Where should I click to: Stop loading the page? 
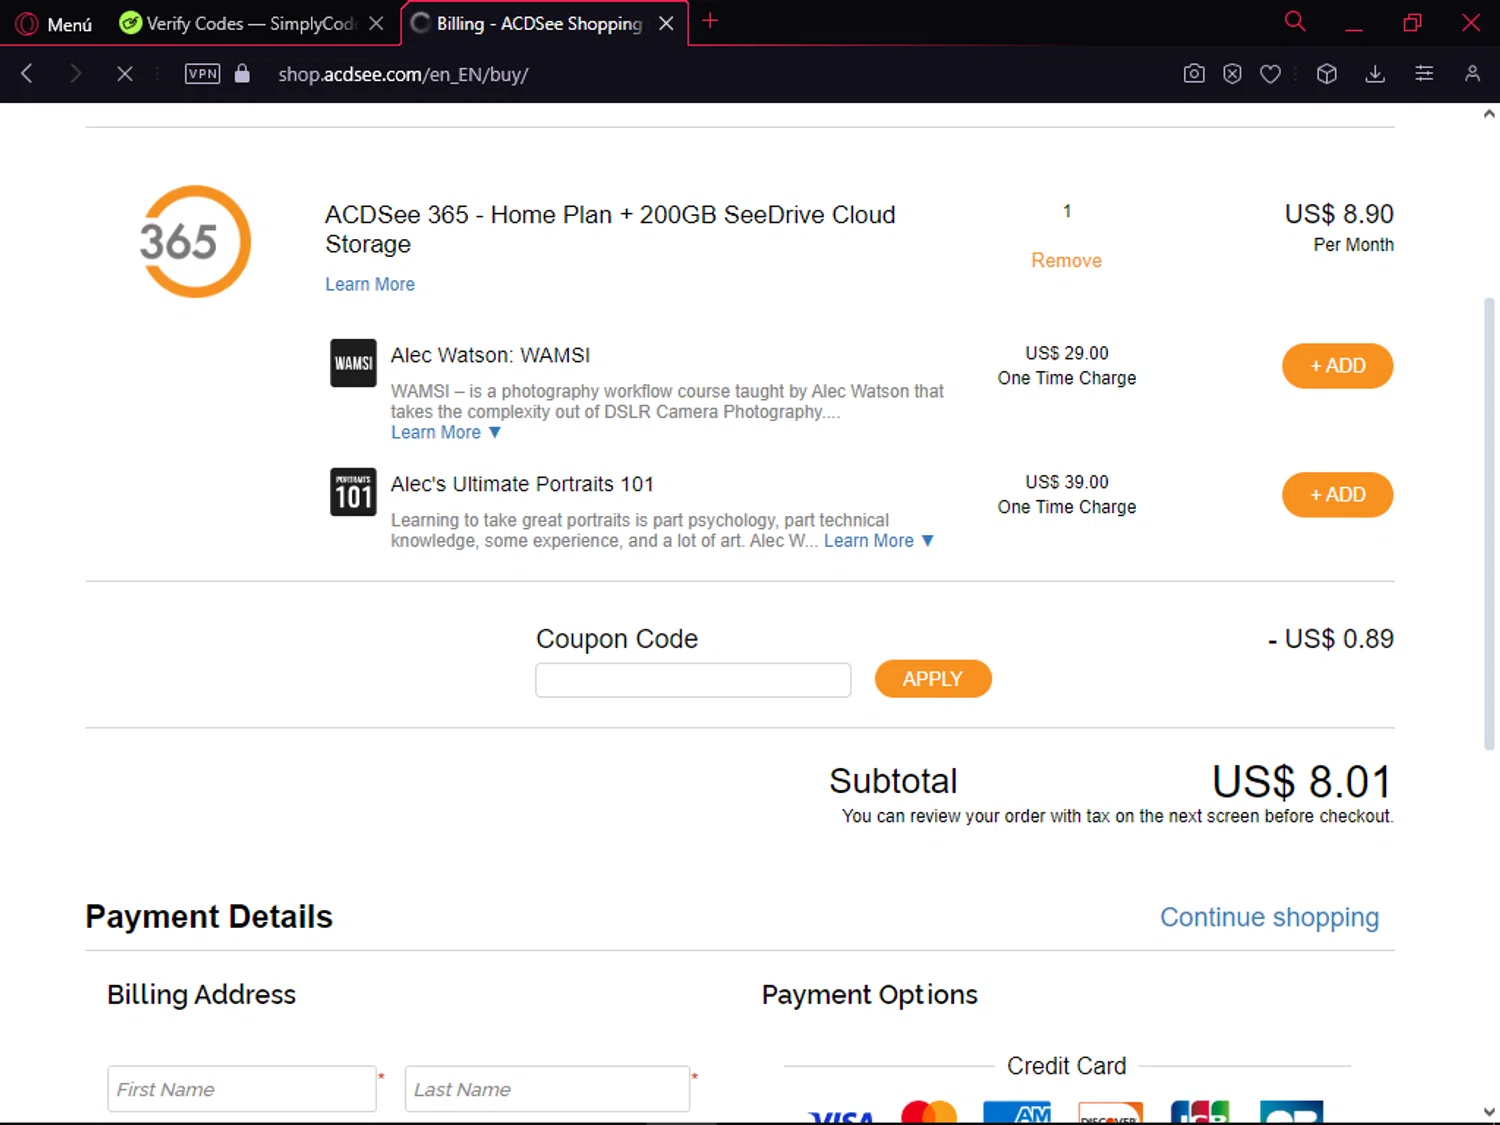124,73
